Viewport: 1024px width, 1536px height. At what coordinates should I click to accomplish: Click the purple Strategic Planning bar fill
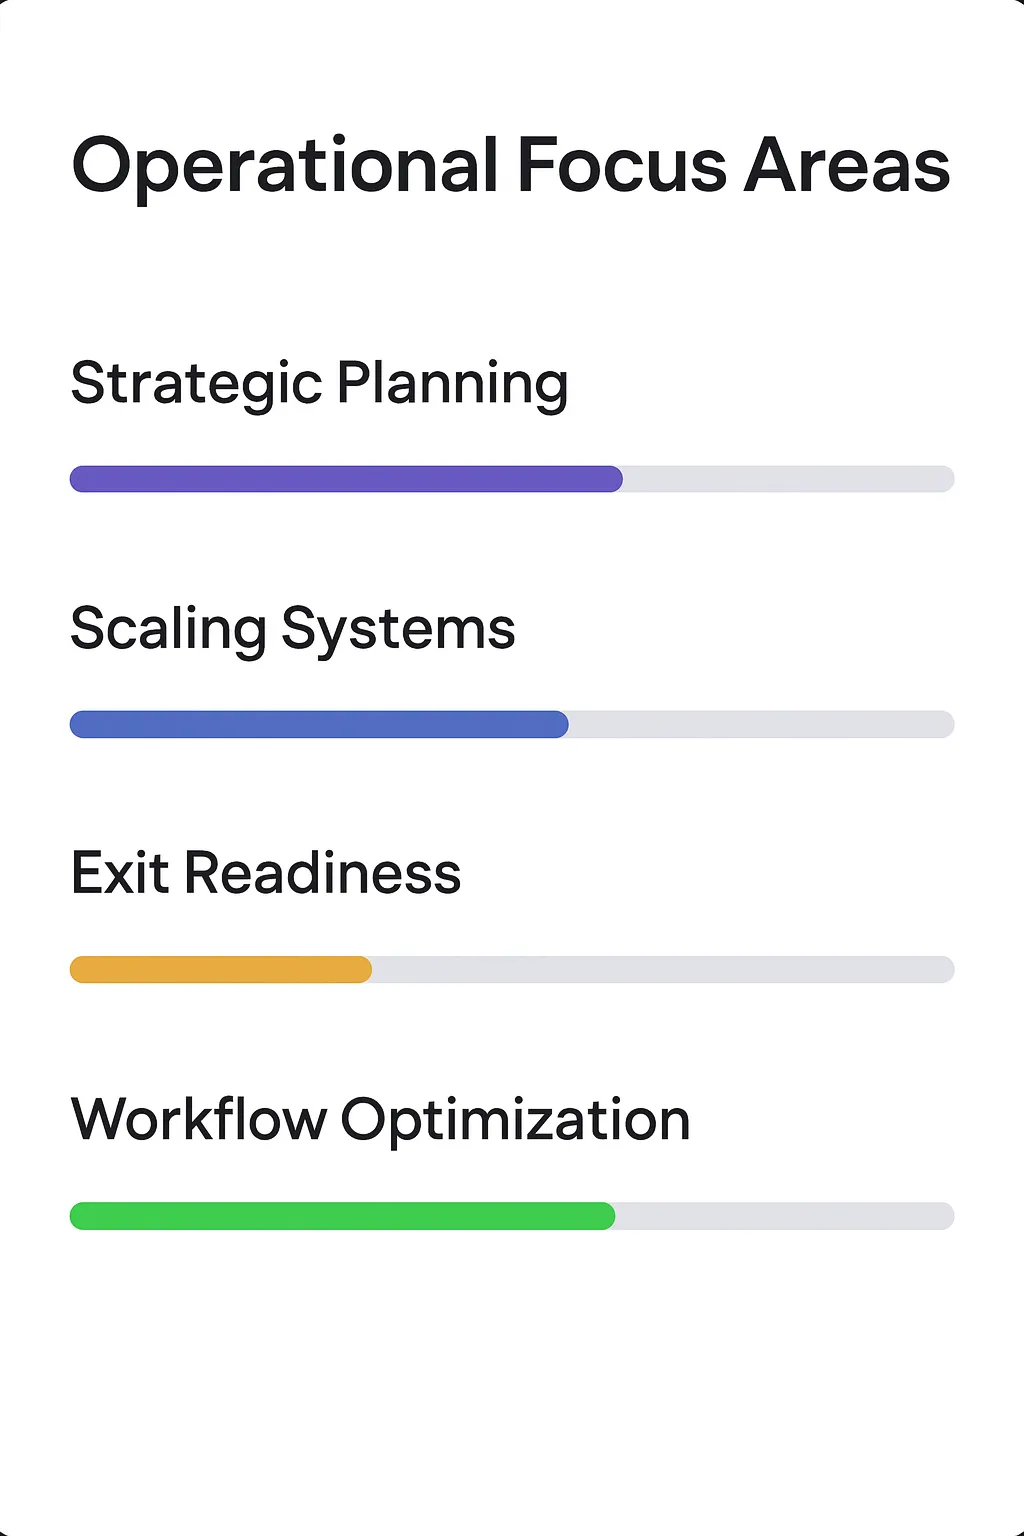(346, 479)
